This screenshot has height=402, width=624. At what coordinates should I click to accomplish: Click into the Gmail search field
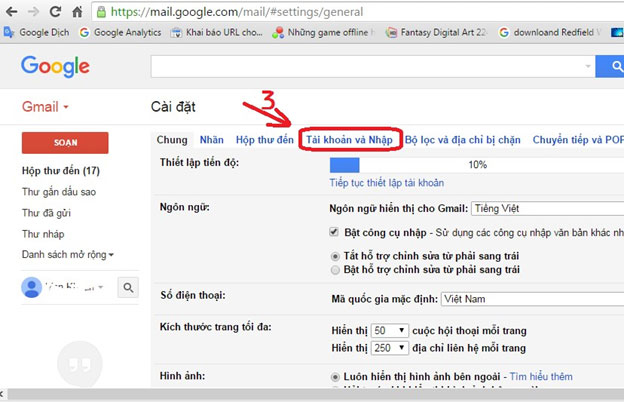368,66
